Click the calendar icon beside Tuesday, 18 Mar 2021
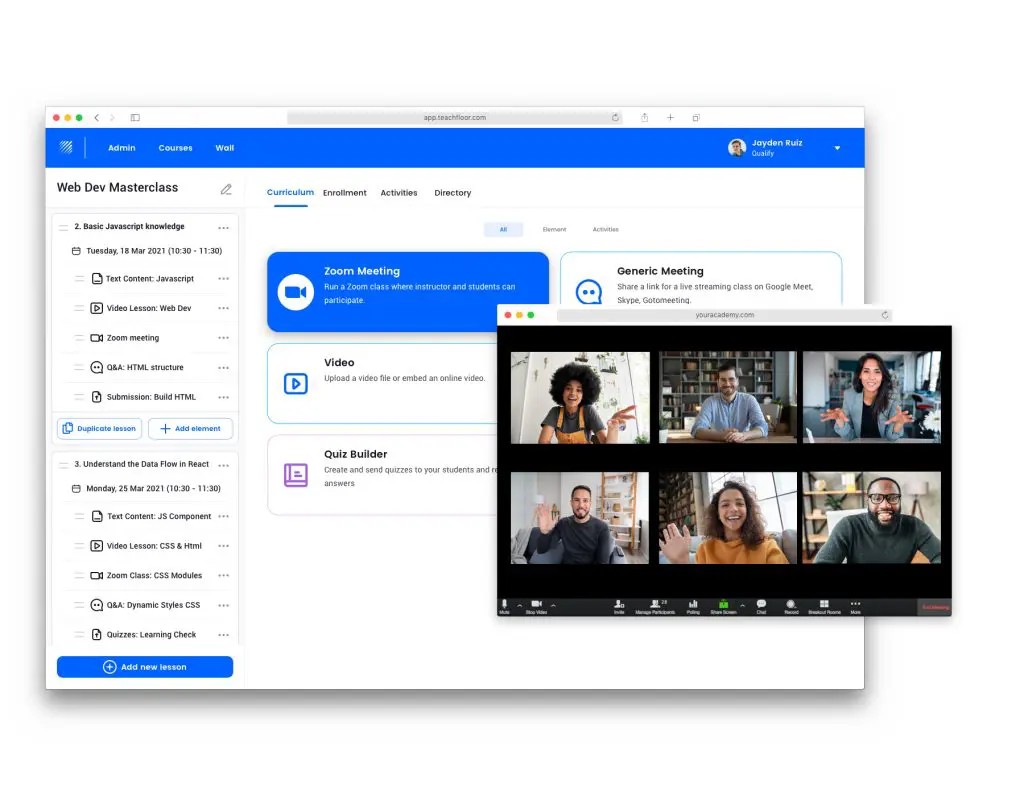1024x796 pixels. tap(76, 251)
